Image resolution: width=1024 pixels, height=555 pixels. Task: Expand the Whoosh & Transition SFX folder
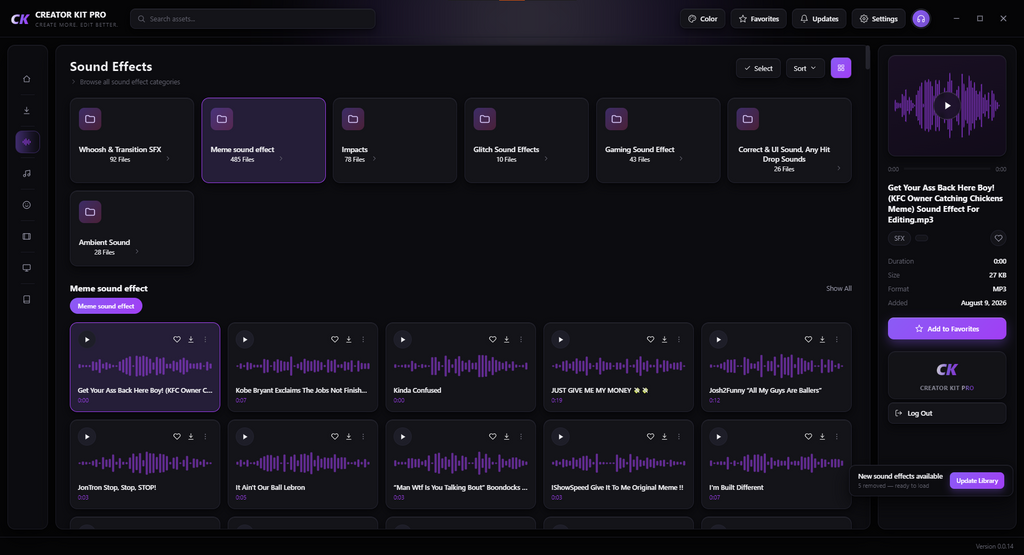pyautogui.click(x=168, y=159)
